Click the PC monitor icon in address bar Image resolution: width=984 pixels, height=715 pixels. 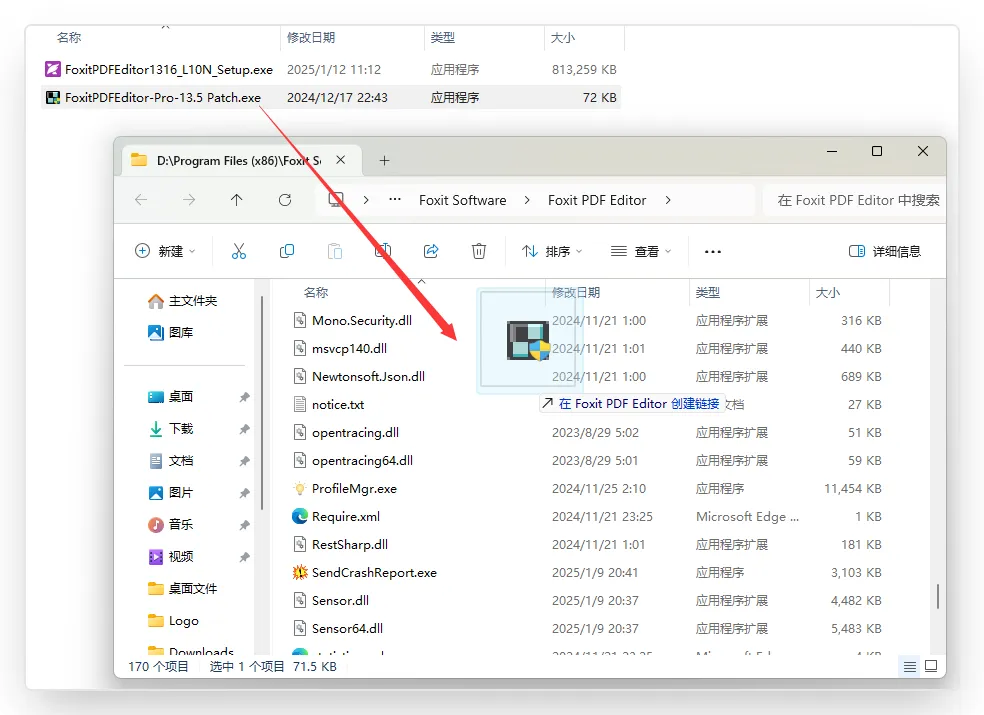click(336, 200)
